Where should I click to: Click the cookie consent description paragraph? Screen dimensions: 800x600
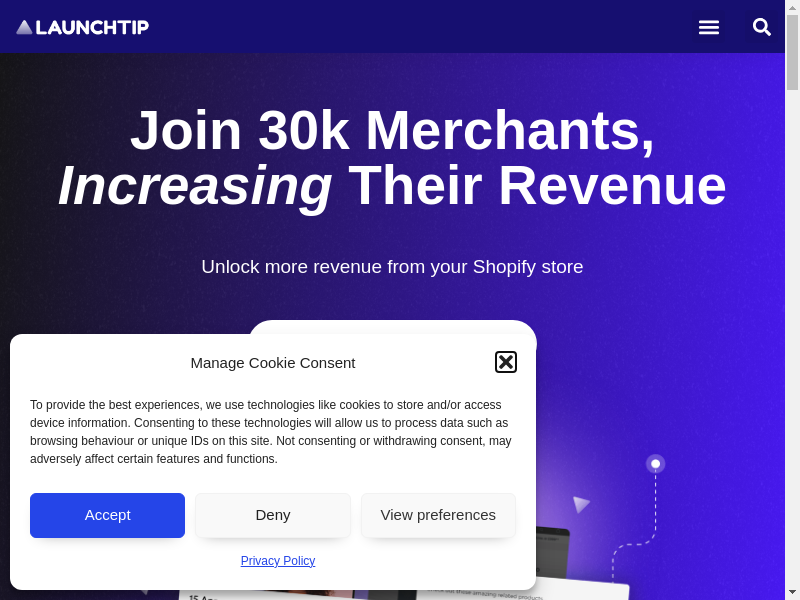coord(272,431)
